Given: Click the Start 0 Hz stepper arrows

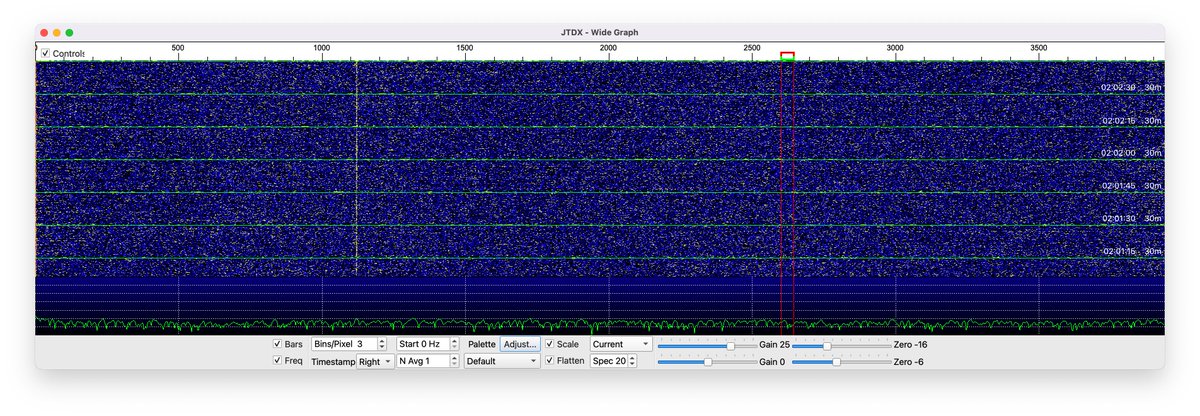Looking at the screenshot, I should tap(453, 344).
